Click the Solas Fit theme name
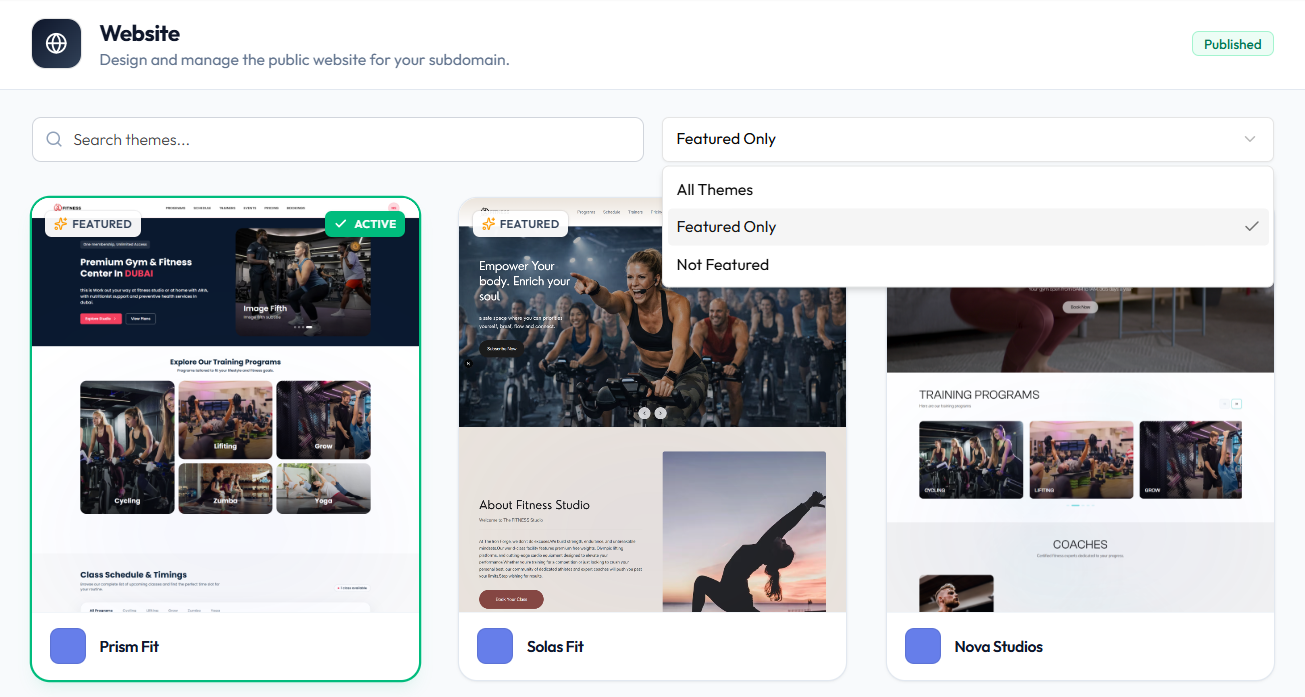This screenshot has height=697, width=1305. (555, 647)
